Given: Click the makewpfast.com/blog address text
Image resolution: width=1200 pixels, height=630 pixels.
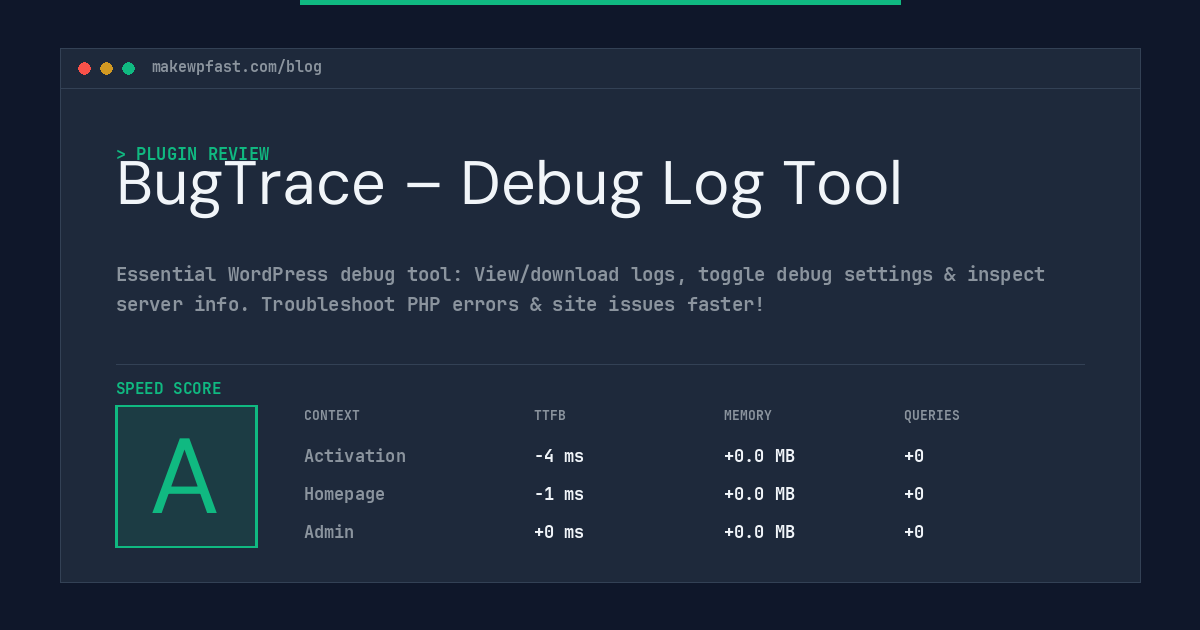Looking at the screenshot, I should pos(237,67).
